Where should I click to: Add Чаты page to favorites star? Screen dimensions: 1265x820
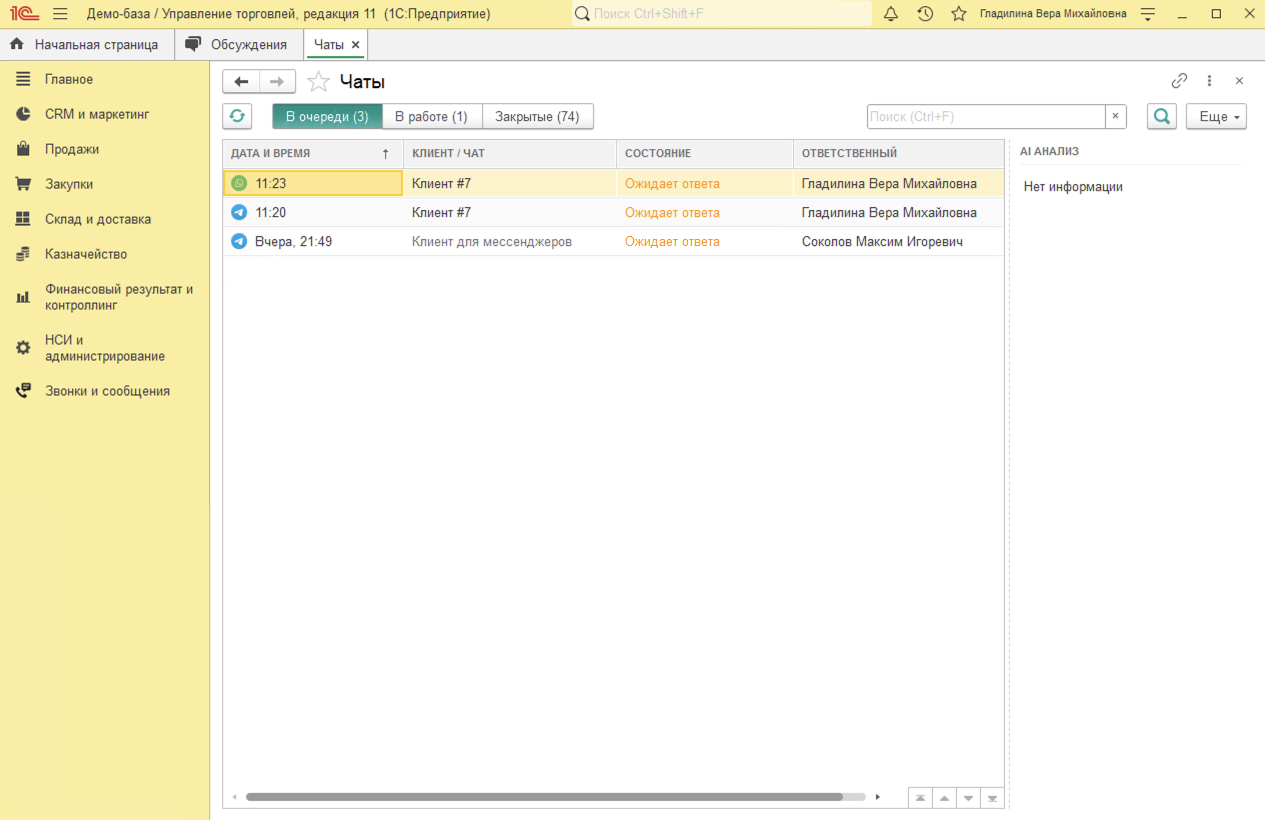click(x=318, y=82)
